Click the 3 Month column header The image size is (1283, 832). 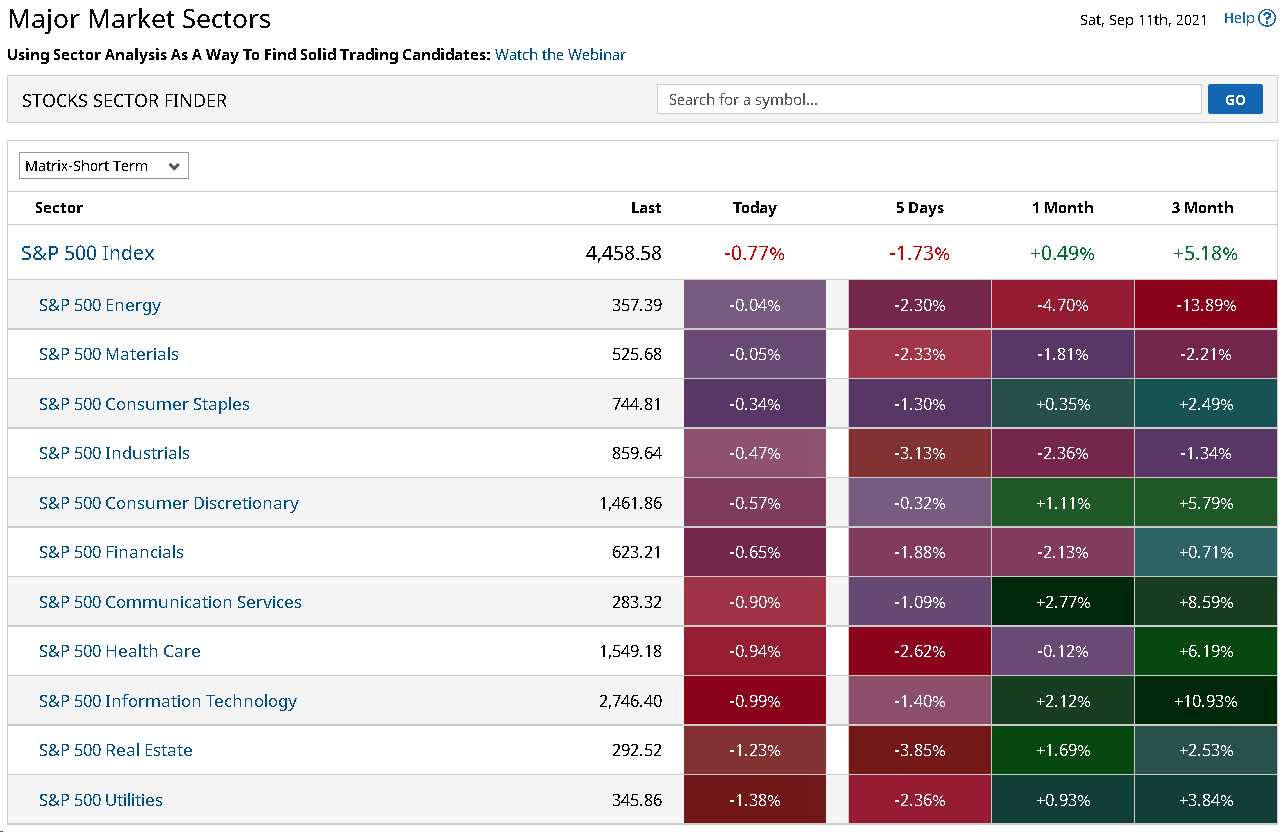click(1203, 208)
